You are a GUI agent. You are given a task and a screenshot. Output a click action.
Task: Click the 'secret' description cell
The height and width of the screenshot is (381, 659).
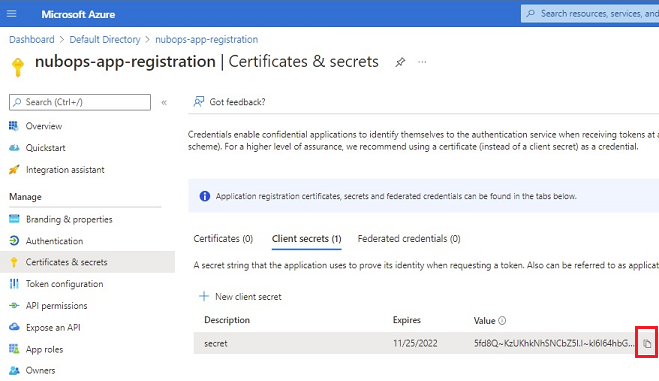(x=216, y=344)
